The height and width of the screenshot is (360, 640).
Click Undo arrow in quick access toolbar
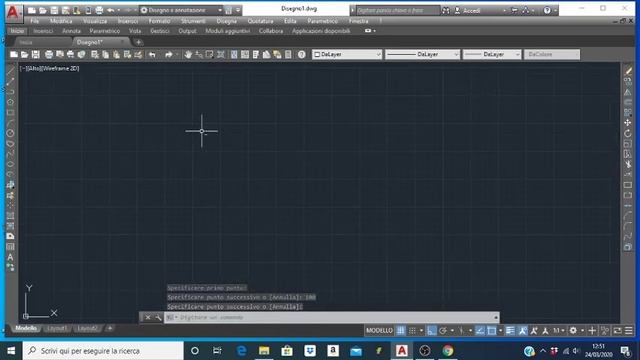click(x=111, y=10)
